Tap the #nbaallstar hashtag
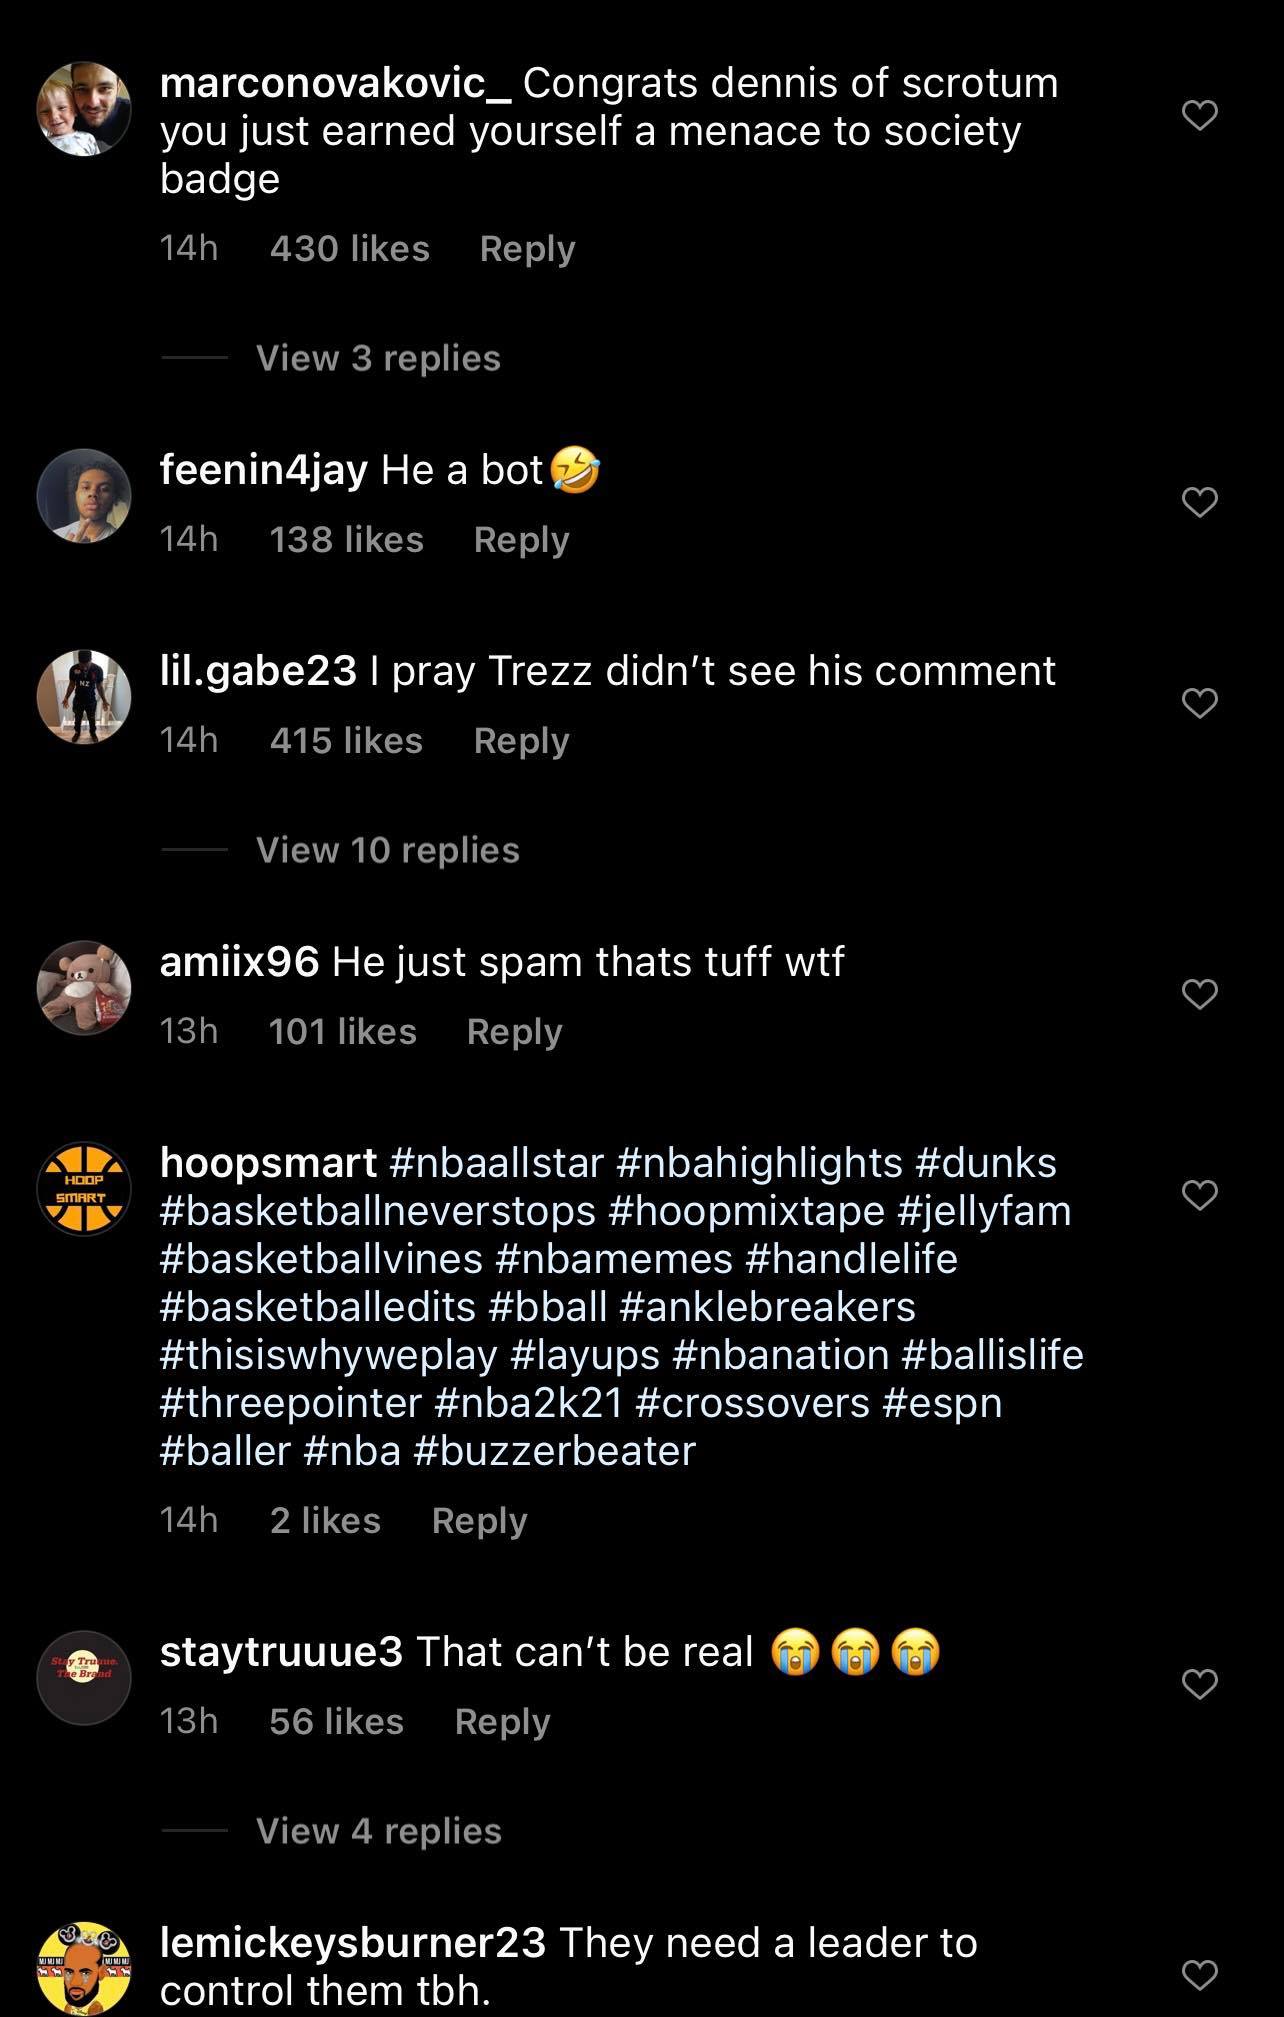1284x2017 pixels. [496, 1163]
